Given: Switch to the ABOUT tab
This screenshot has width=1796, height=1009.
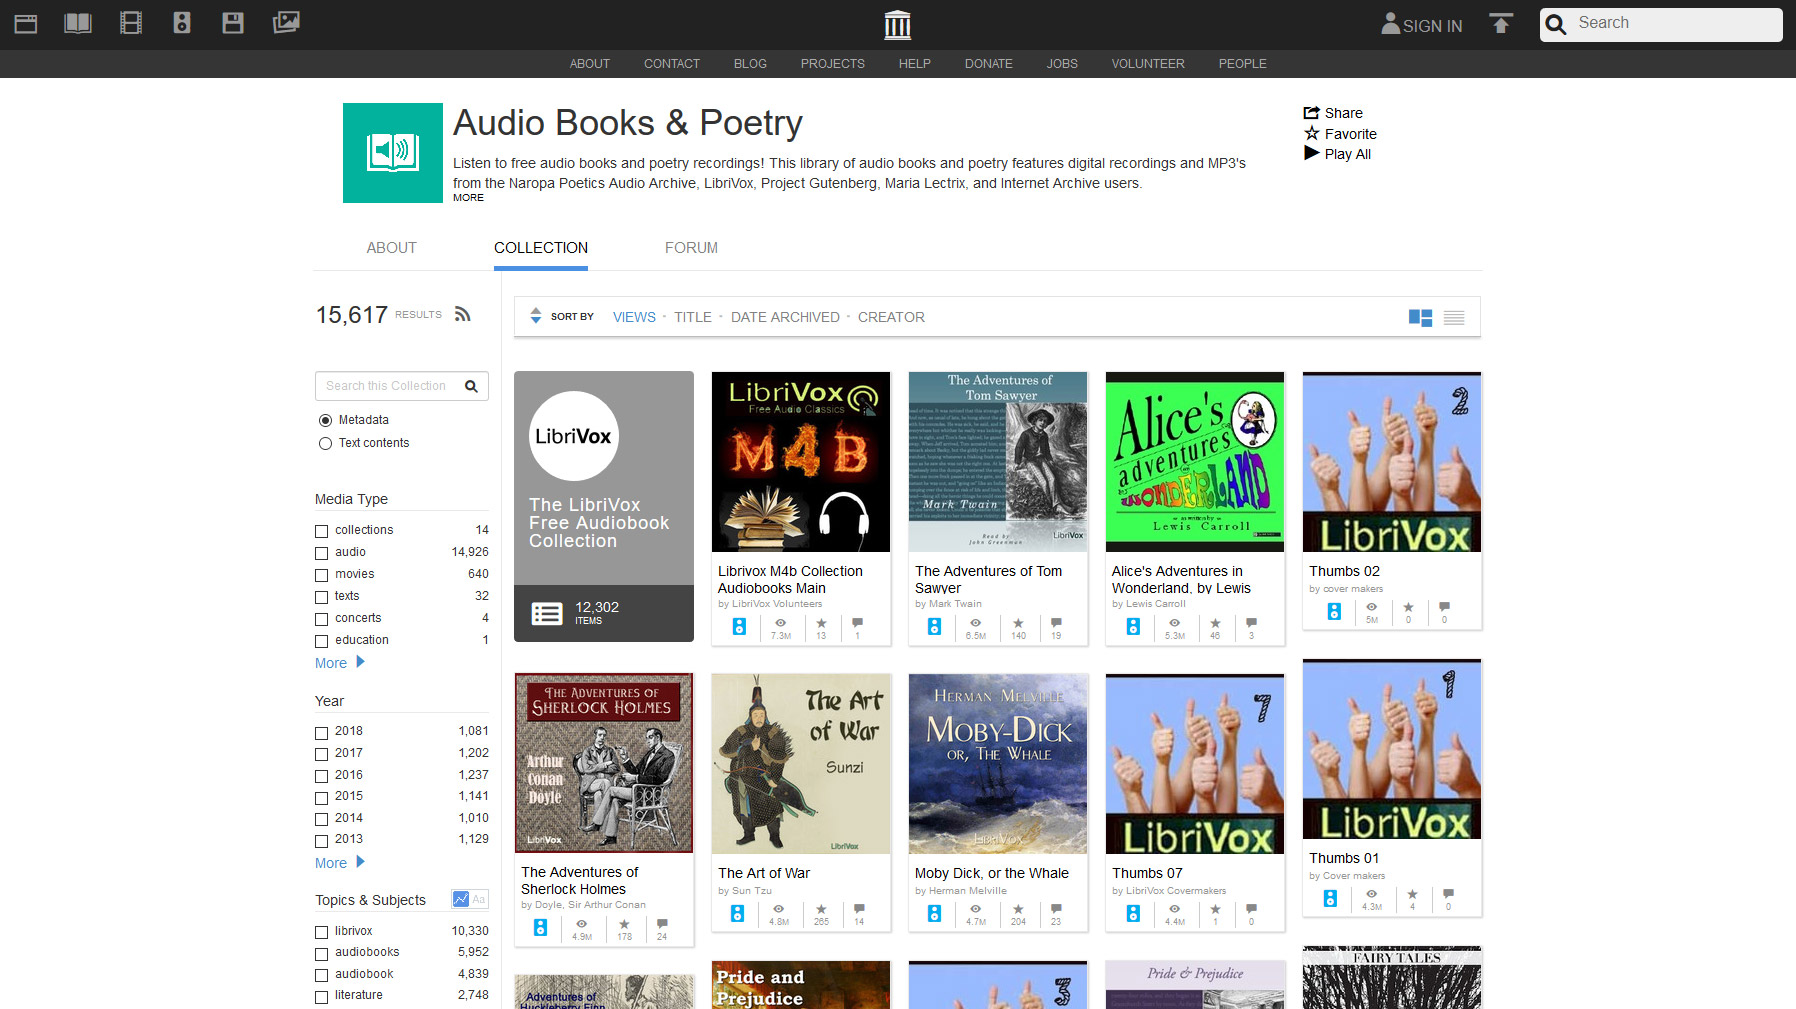Looking at the screenshot, I should coord(391,248).
